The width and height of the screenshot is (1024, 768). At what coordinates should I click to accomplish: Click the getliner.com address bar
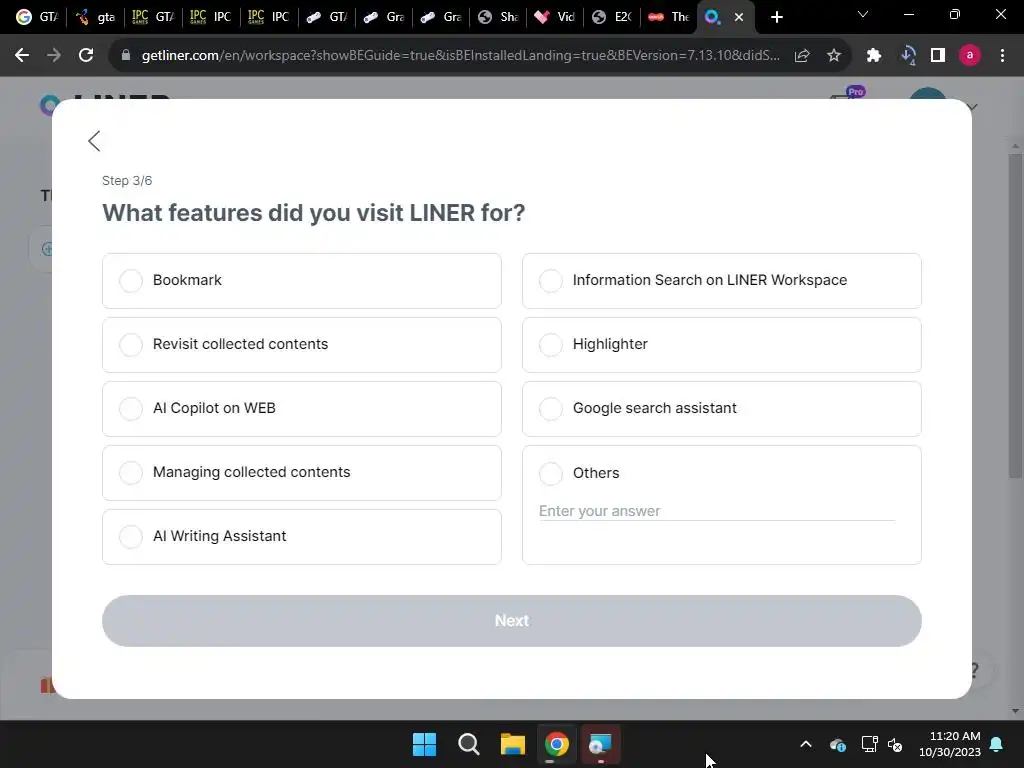click(x=460, y=56)
